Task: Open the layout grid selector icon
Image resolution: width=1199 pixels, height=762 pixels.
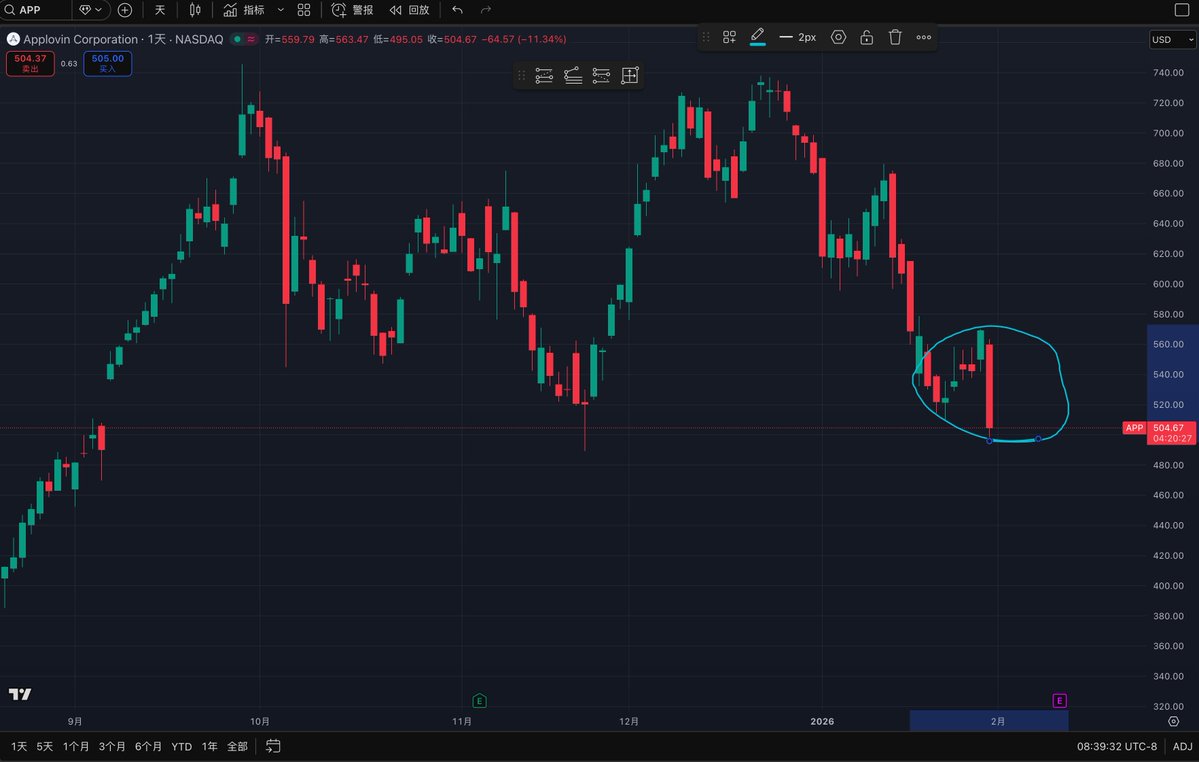Action: [304, 10]
